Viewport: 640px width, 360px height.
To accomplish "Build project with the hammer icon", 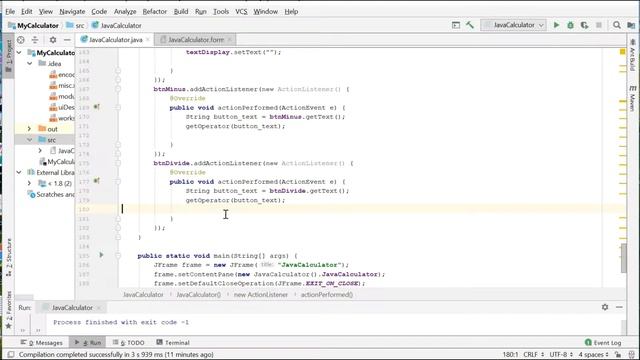I will [470, 25].
